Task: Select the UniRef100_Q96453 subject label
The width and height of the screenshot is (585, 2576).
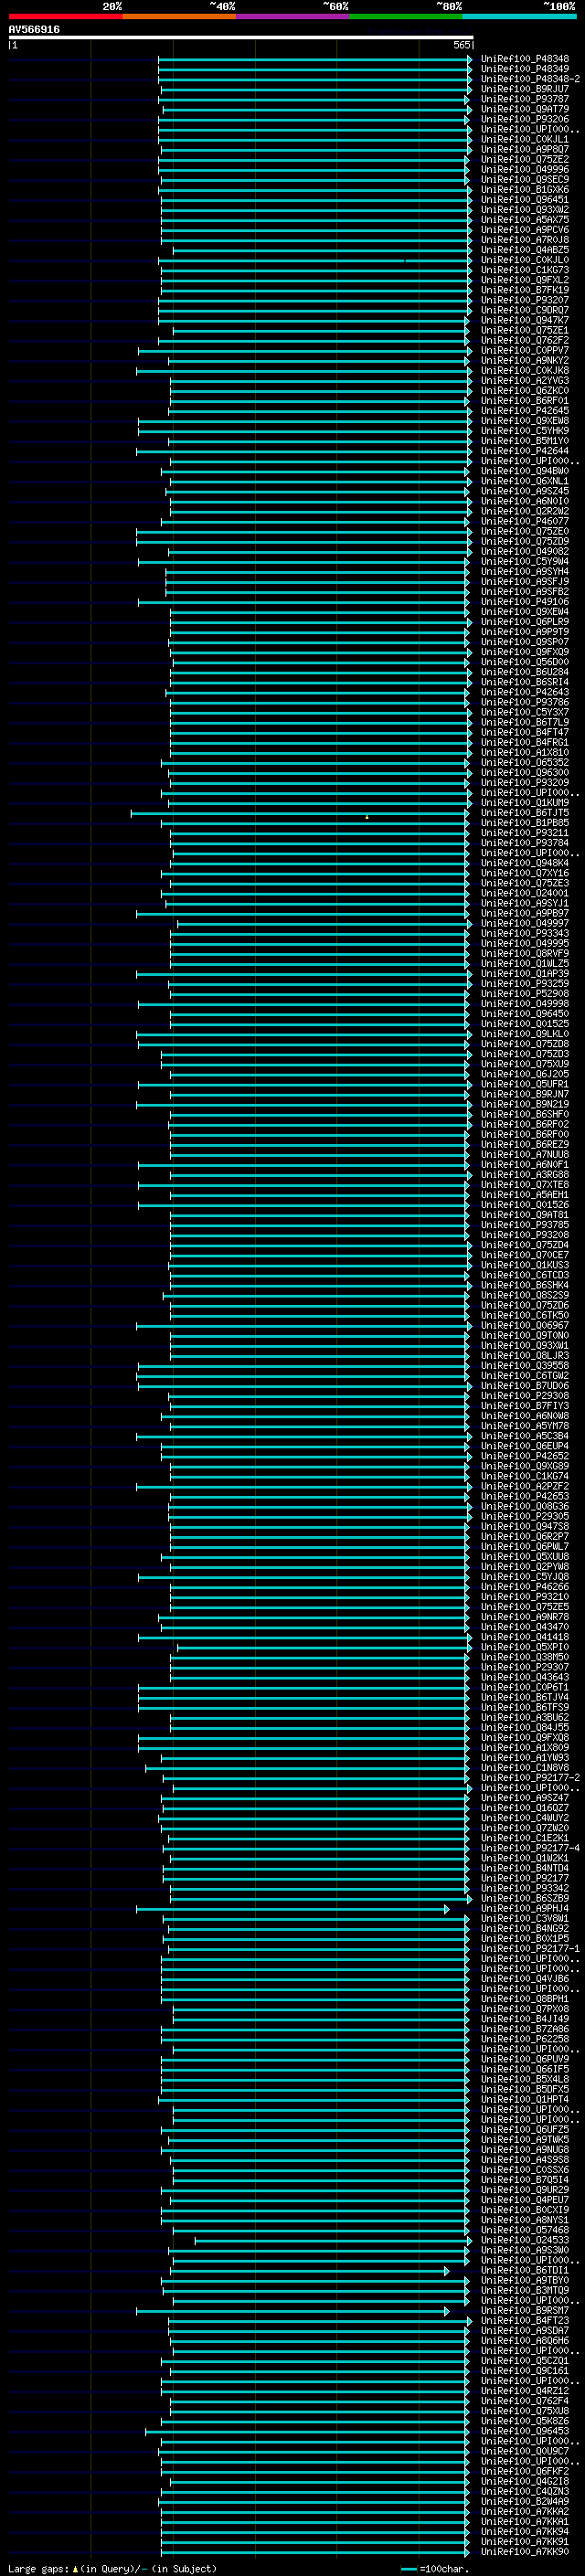Action: (x=524, y=2431)
